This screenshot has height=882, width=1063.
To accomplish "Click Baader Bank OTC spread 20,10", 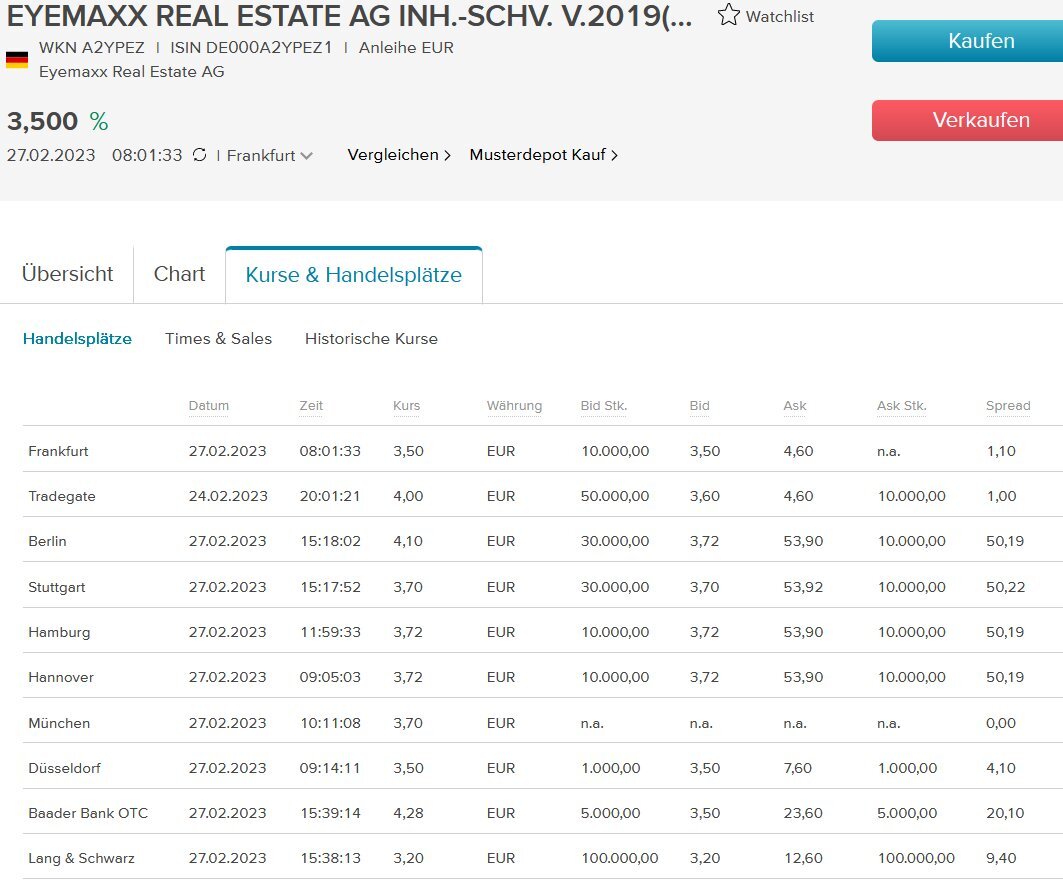I will 1005,813.
